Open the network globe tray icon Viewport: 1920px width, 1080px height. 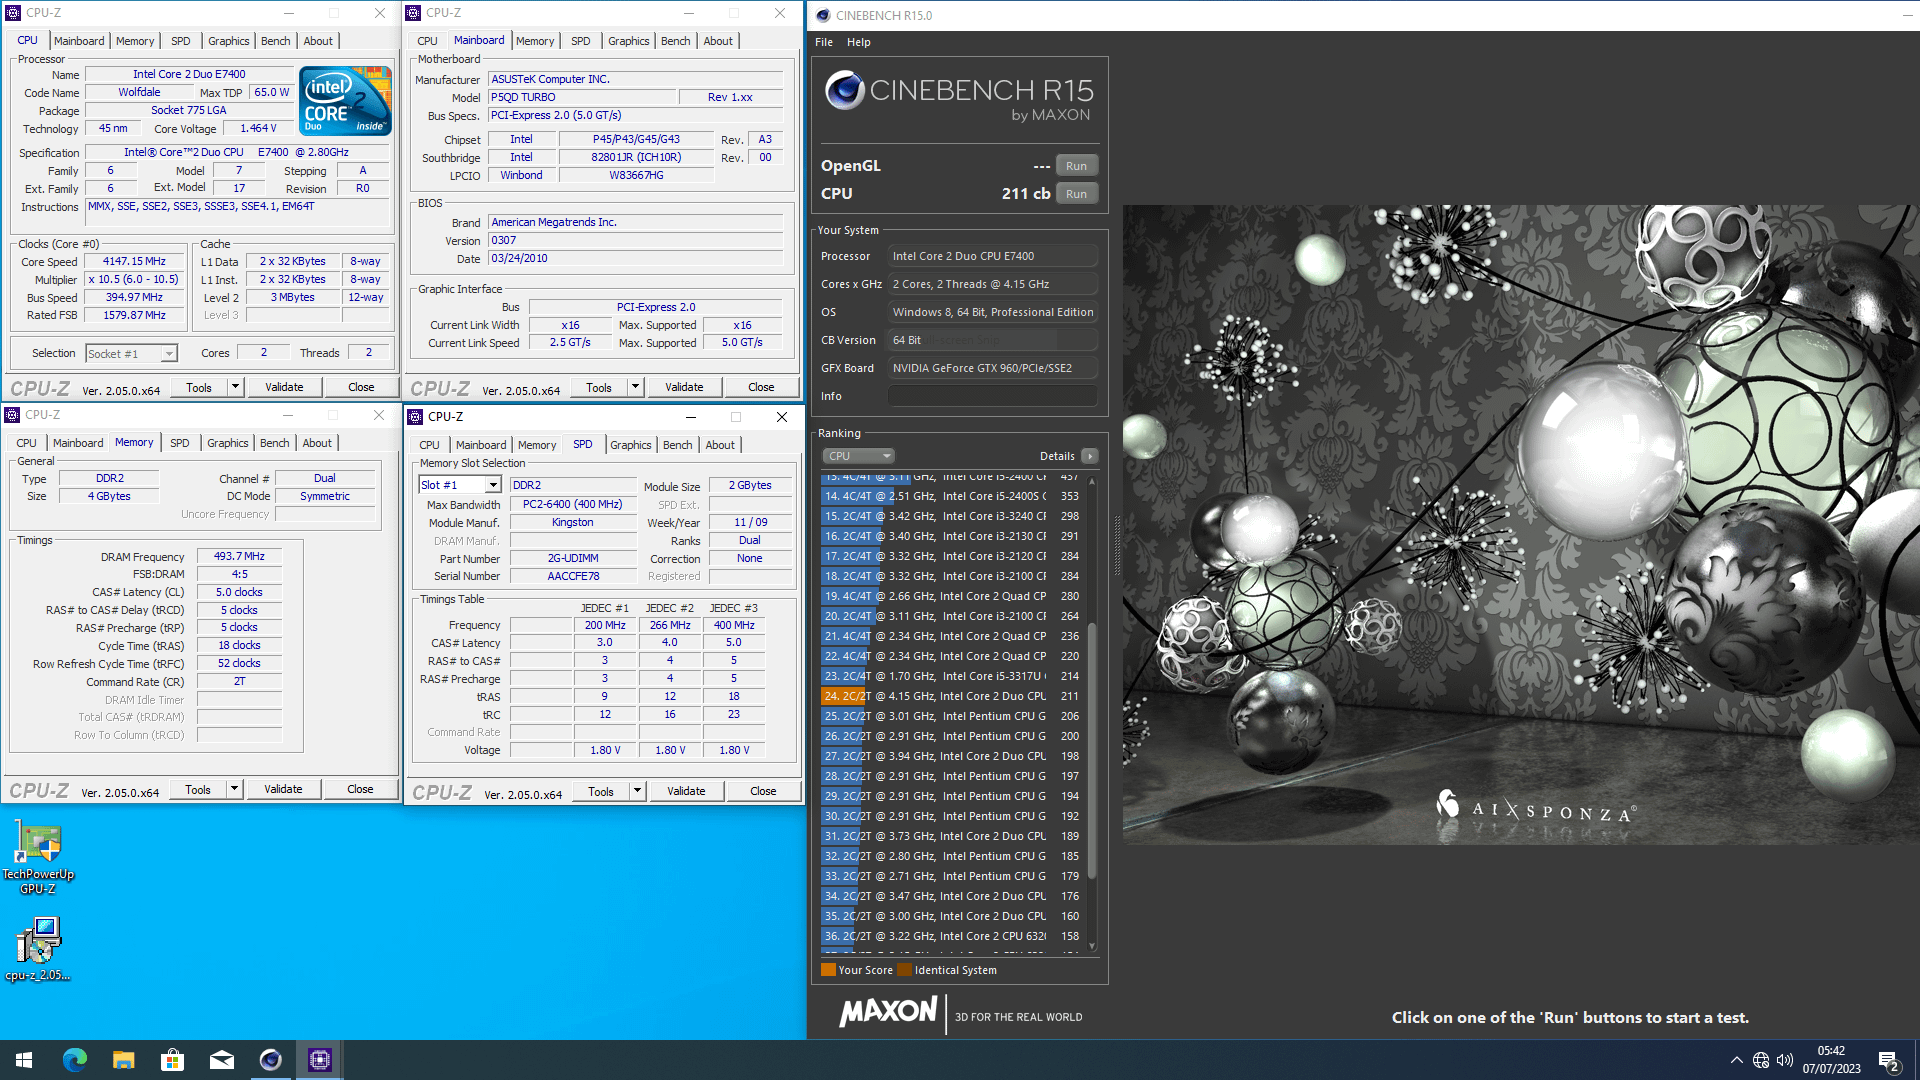(1761, 1060)
